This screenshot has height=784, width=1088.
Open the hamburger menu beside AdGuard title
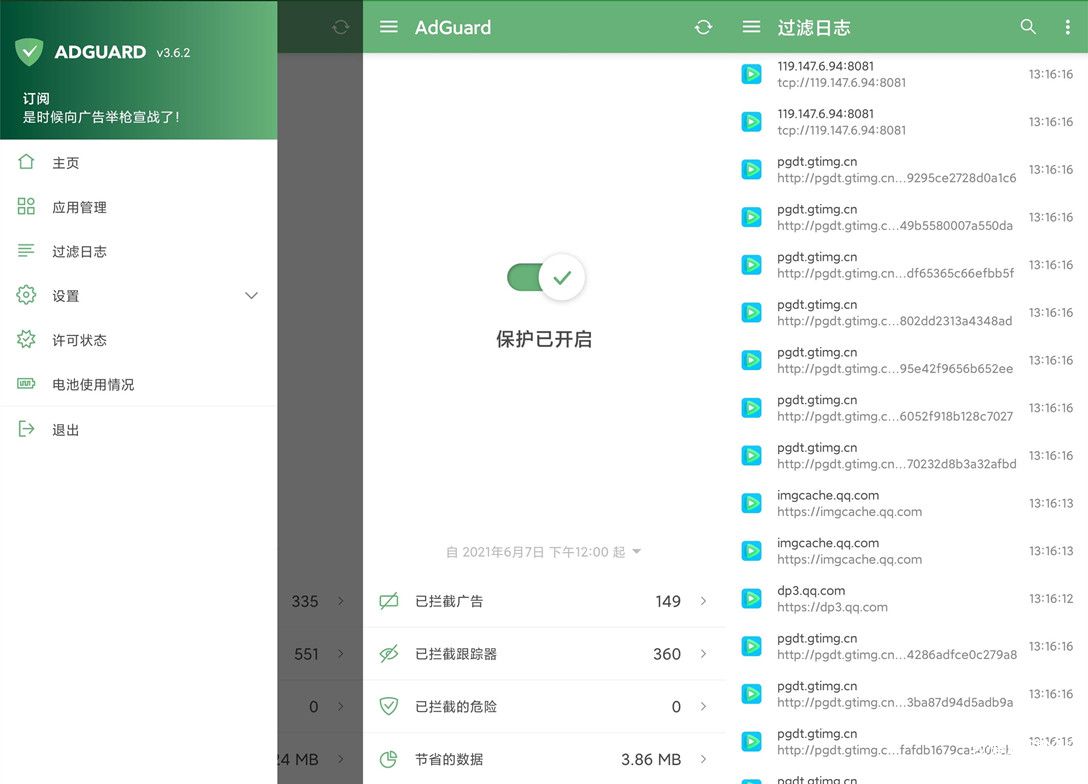(x=389, y=27)
